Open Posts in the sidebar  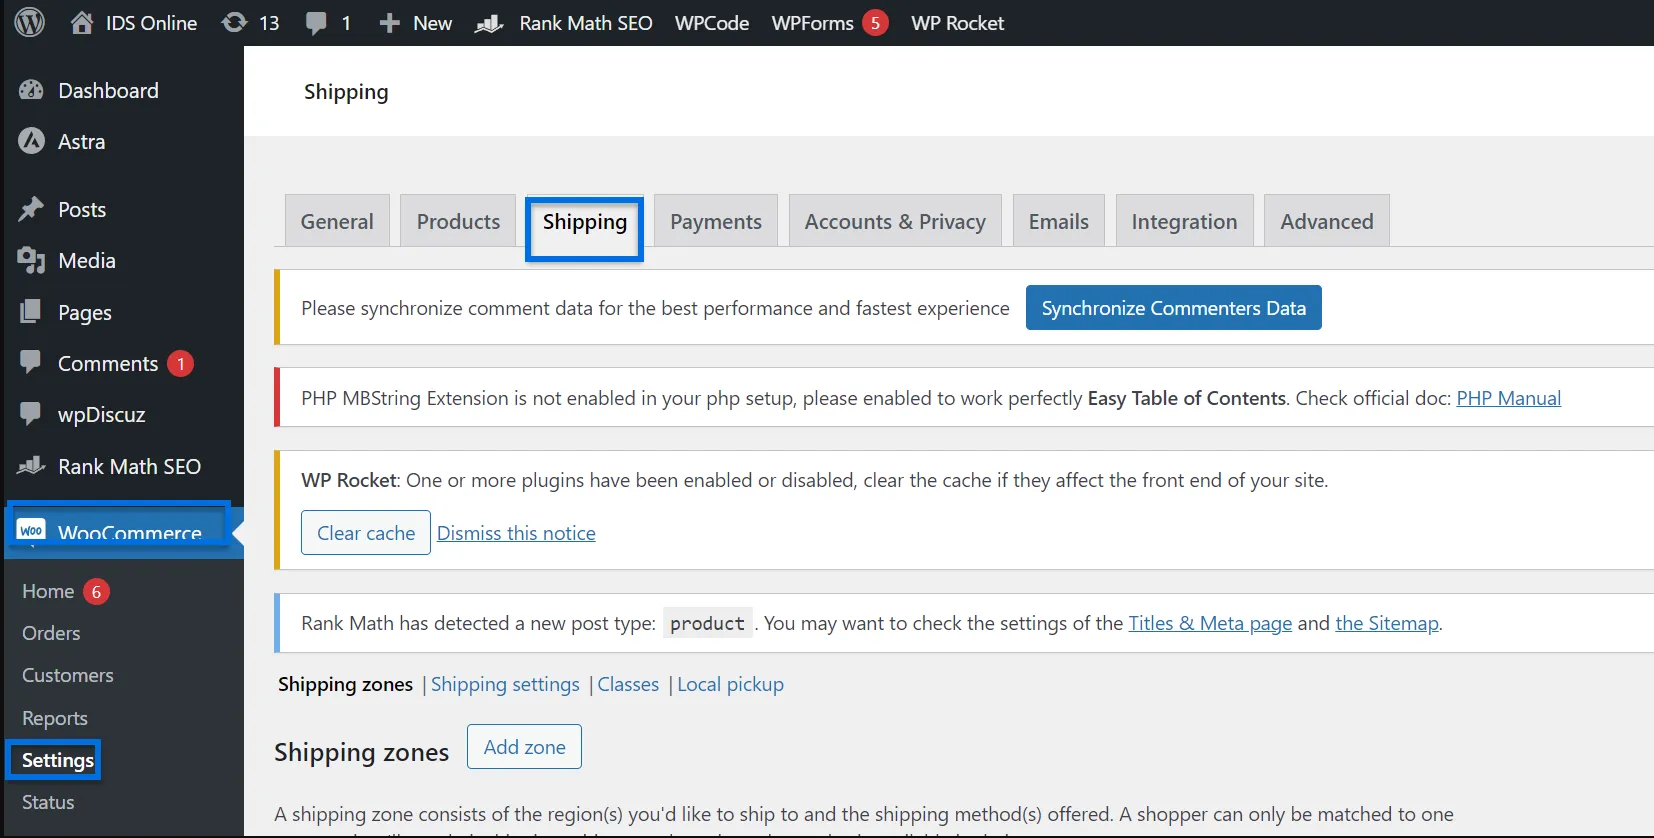pos(82,209)
